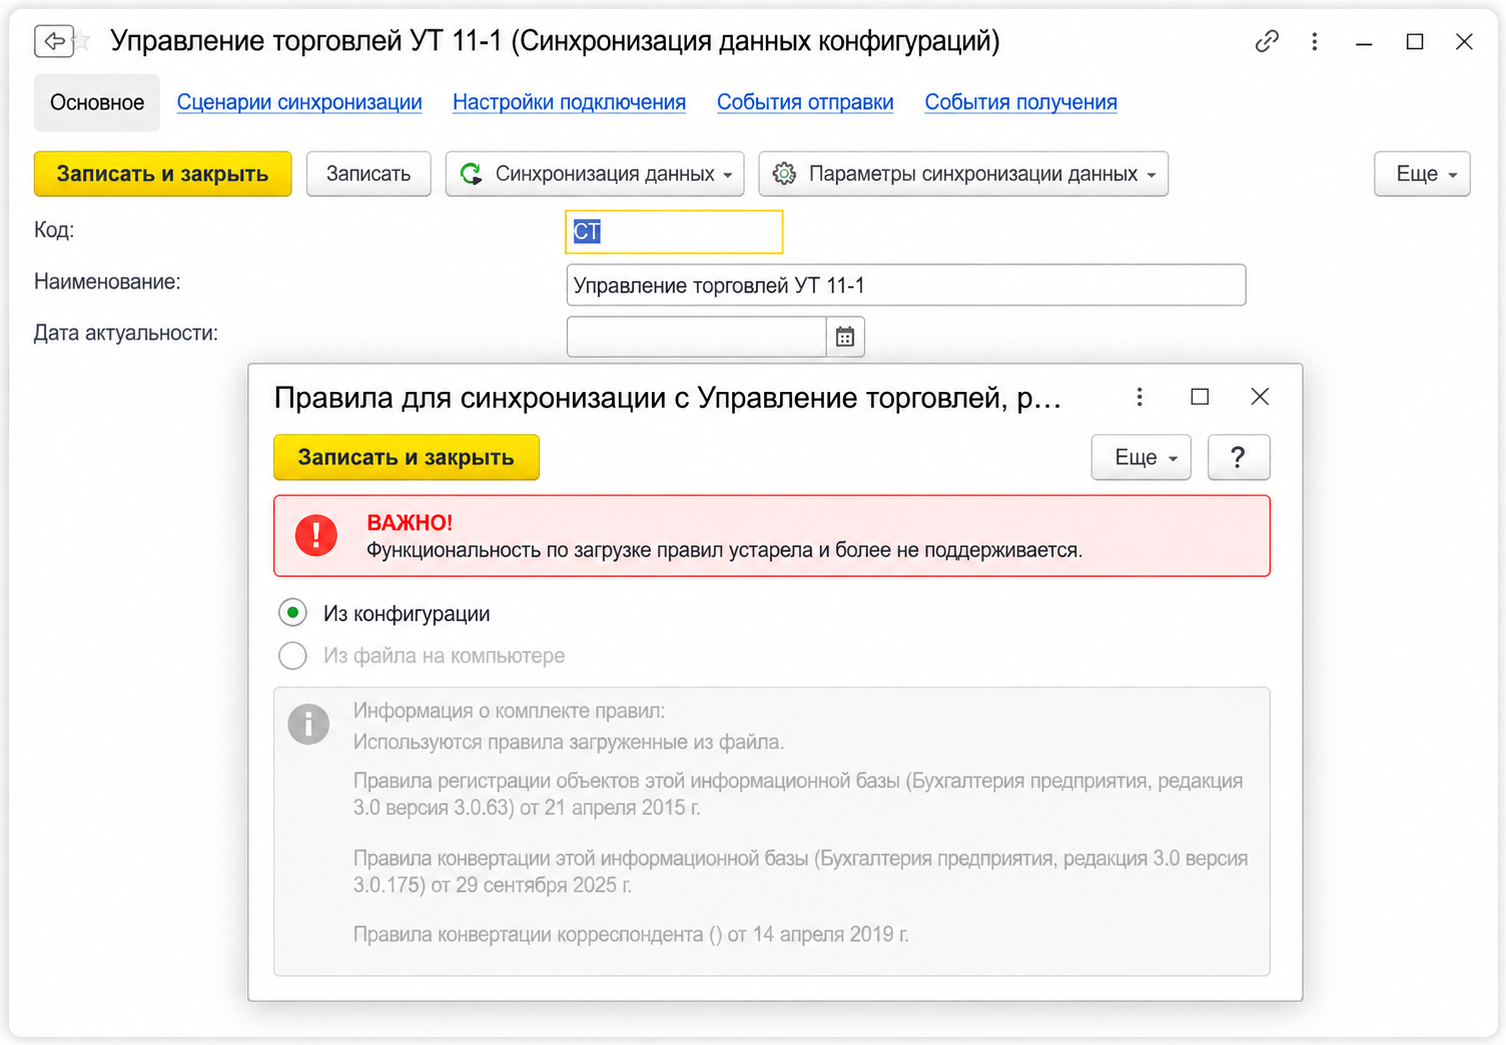Open help with the question mark button
1506x1045 pixels.
point(1238,457)
